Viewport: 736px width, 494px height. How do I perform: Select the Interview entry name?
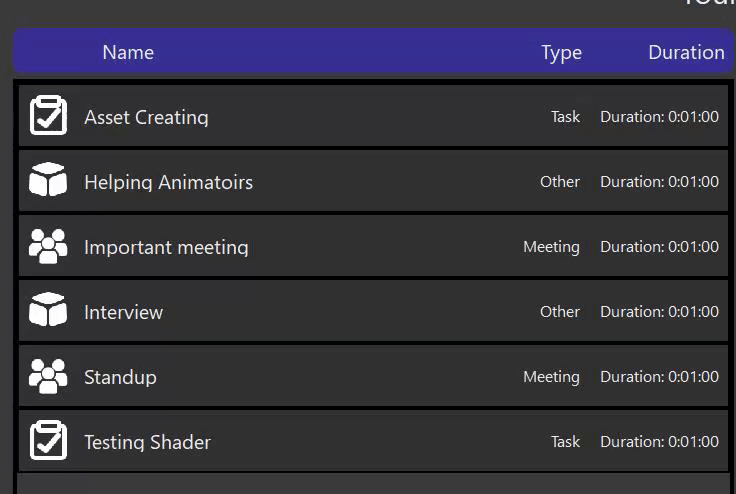tap(123, 312)
